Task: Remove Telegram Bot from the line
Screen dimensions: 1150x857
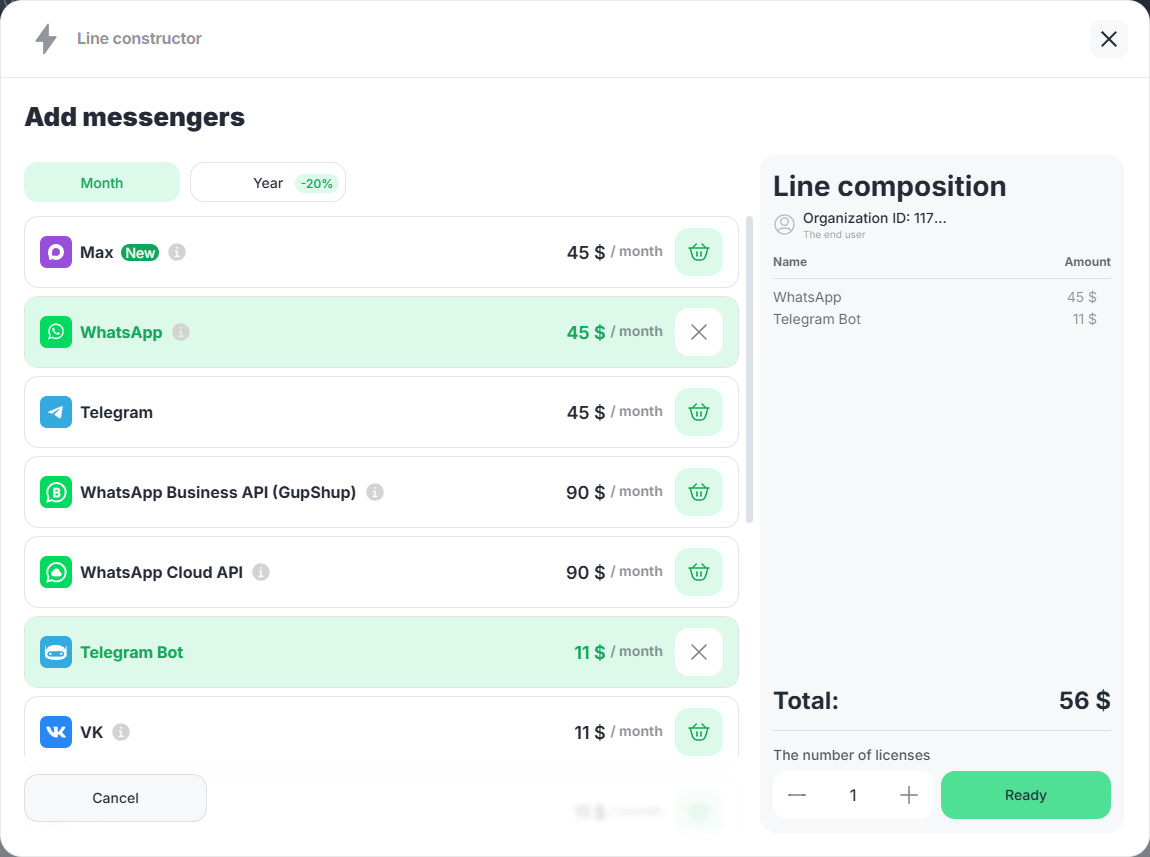Action: [x=699, y=652]
